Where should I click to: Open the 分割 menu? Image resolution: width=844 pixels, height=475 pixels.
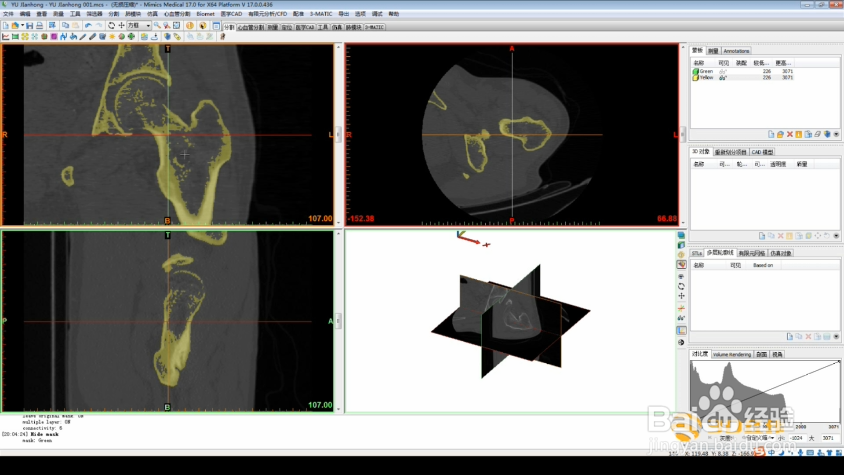114,14
